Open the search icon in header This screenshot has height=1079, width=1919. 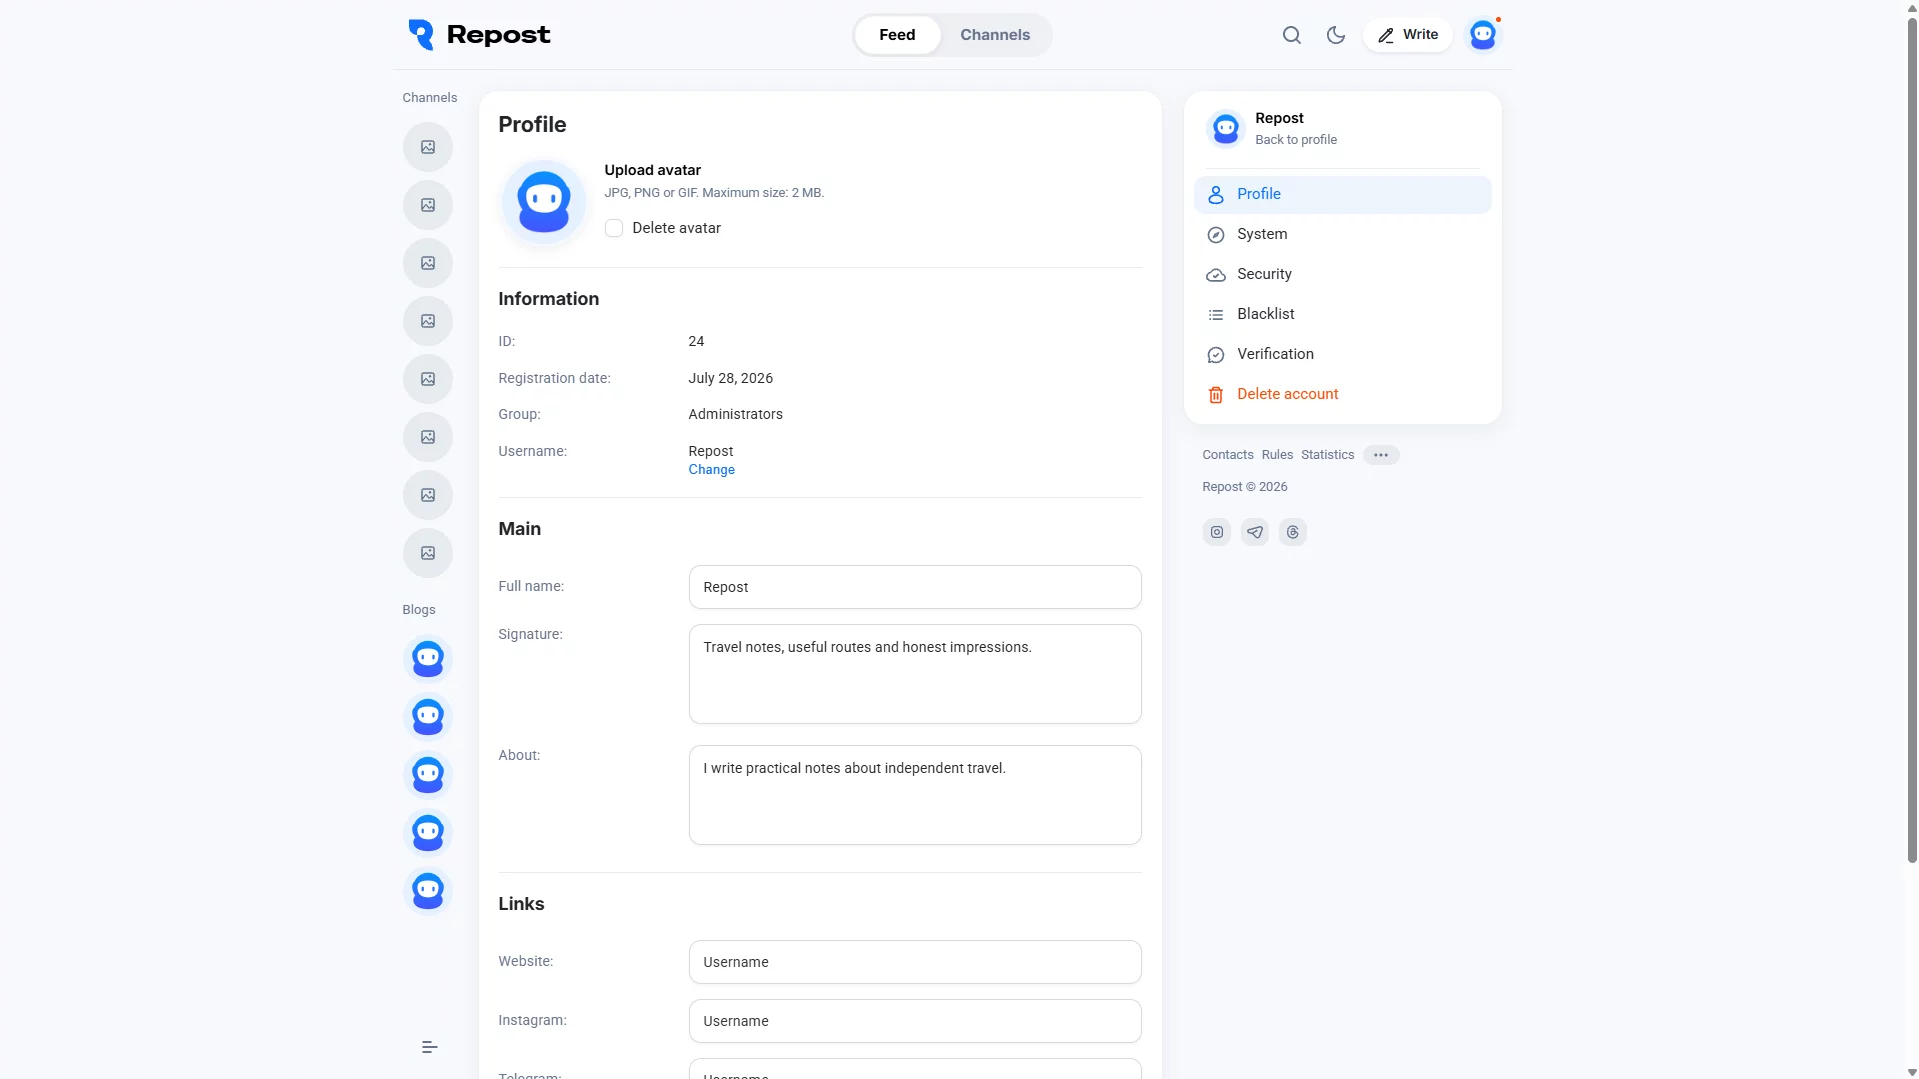pos(1292,35)
